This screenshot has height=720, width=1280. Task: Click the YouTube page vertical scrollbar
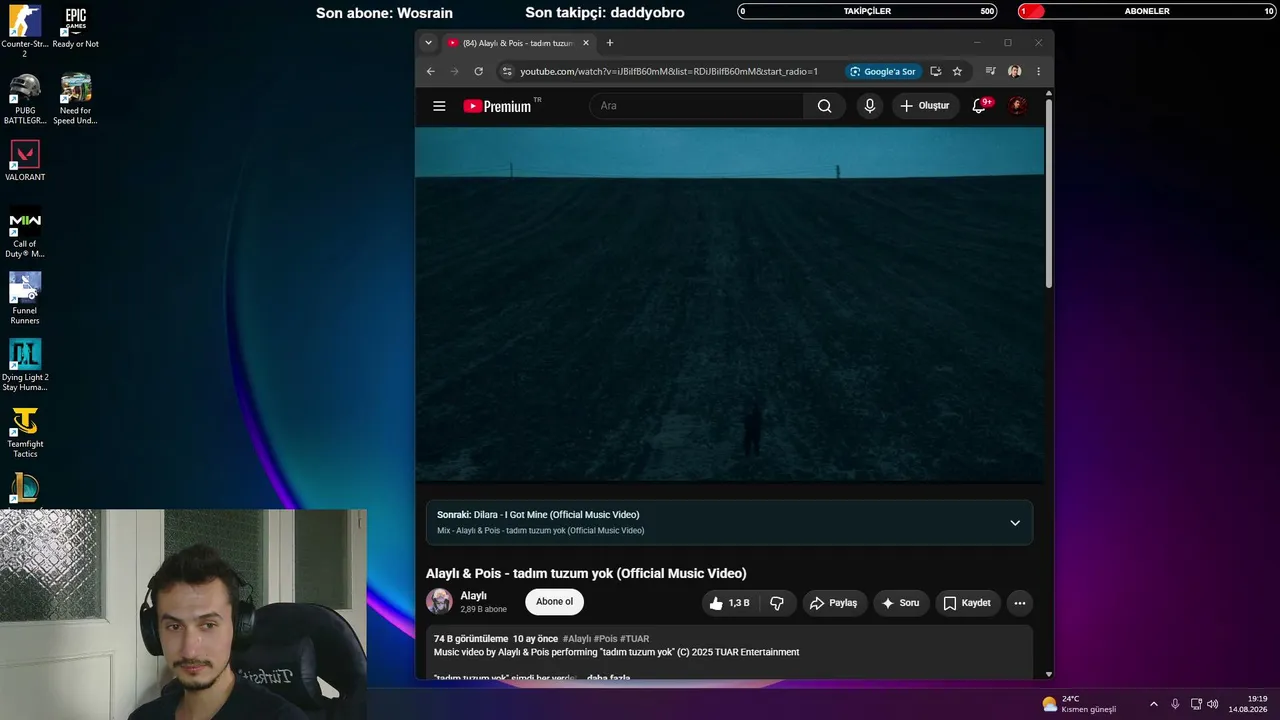(x=1049, y=195)
